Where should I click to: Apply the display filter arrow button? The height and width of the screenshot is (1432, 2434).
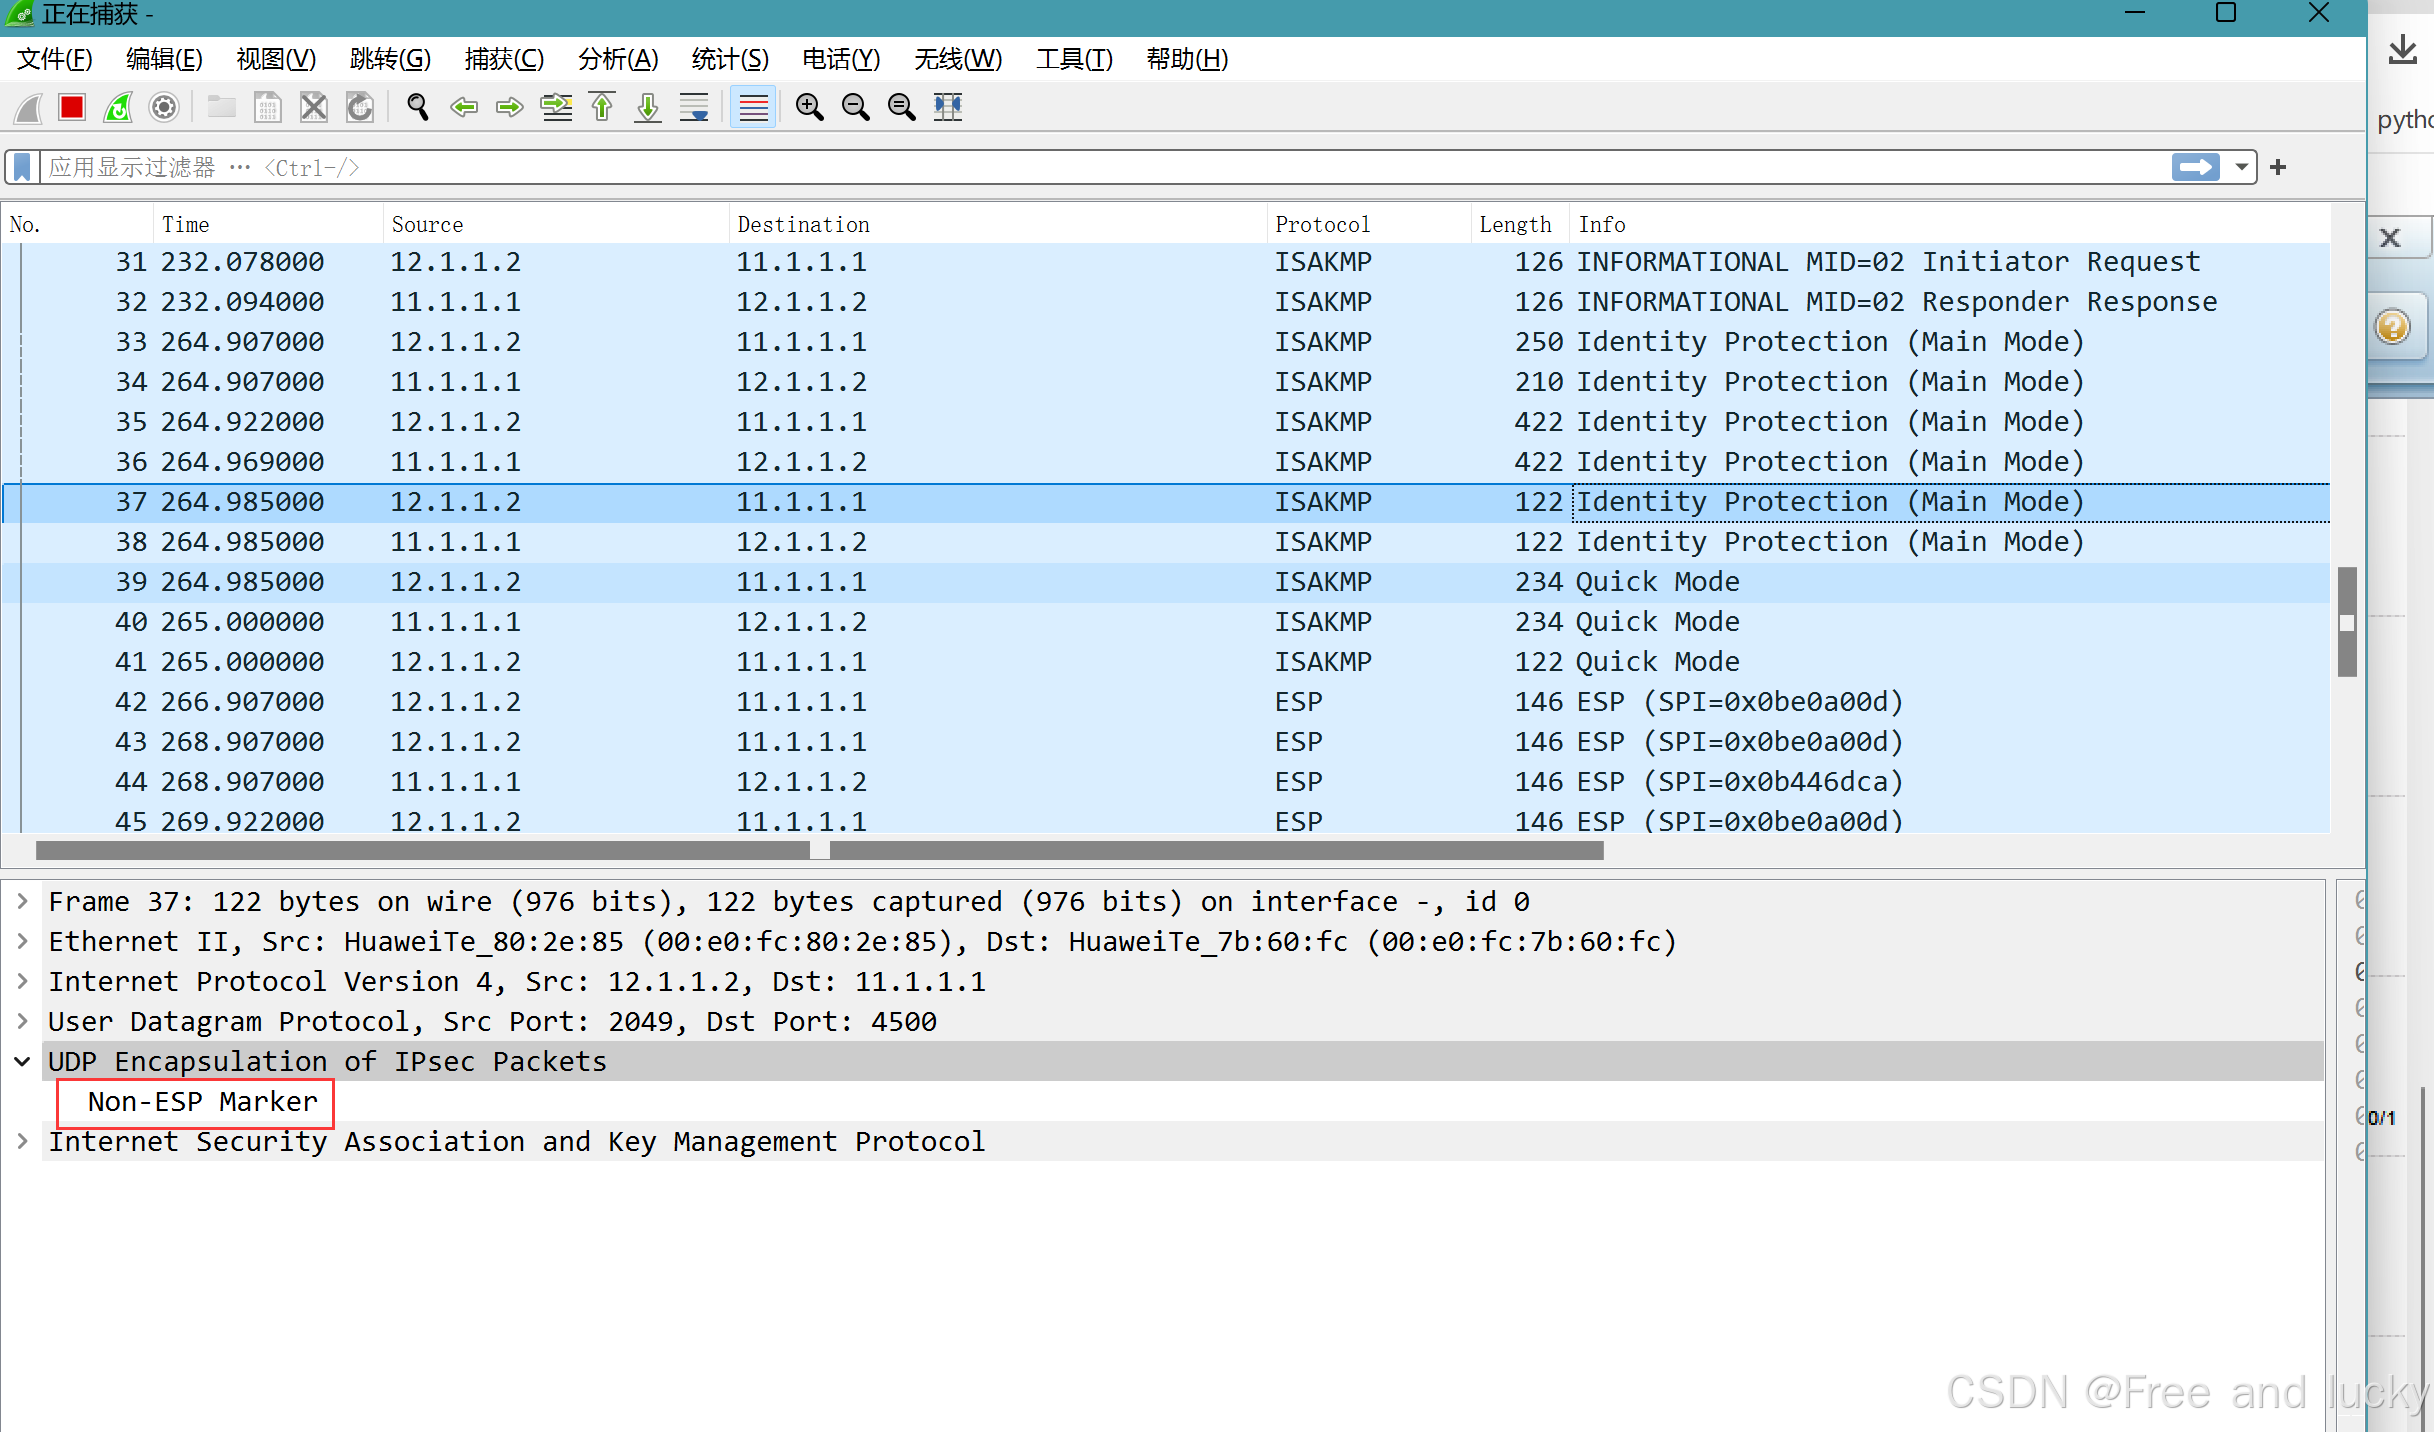tap(2195, 167)
